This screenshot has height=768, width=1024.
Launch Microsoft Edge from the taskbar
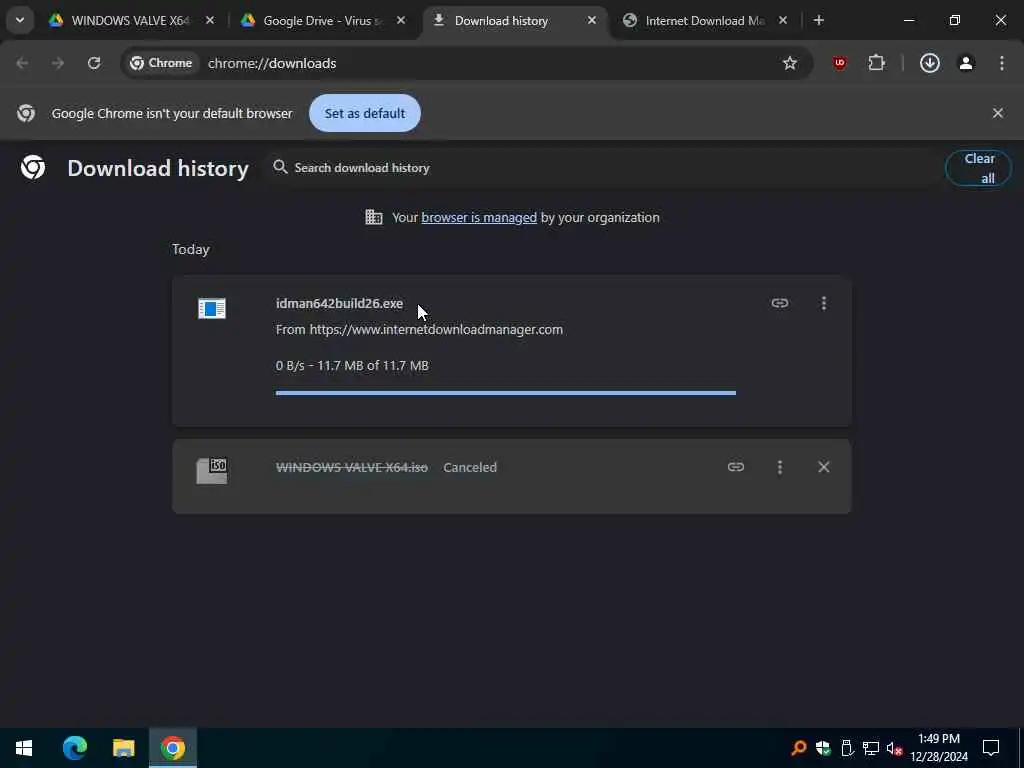point(74,748)
